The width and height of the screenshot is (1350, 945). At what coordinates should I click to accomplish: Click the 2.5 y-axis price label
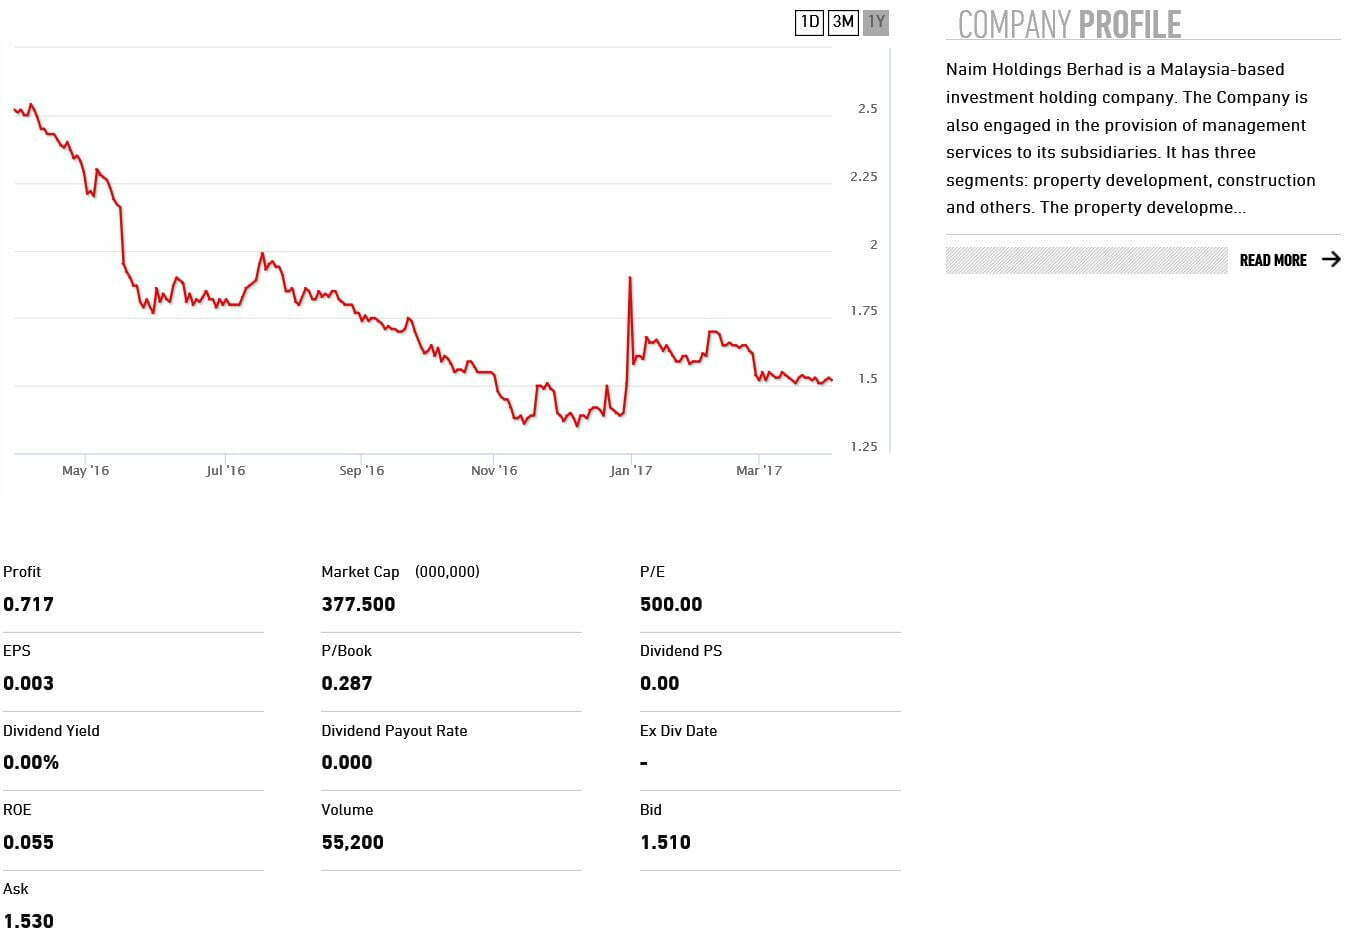coord(867,109)
